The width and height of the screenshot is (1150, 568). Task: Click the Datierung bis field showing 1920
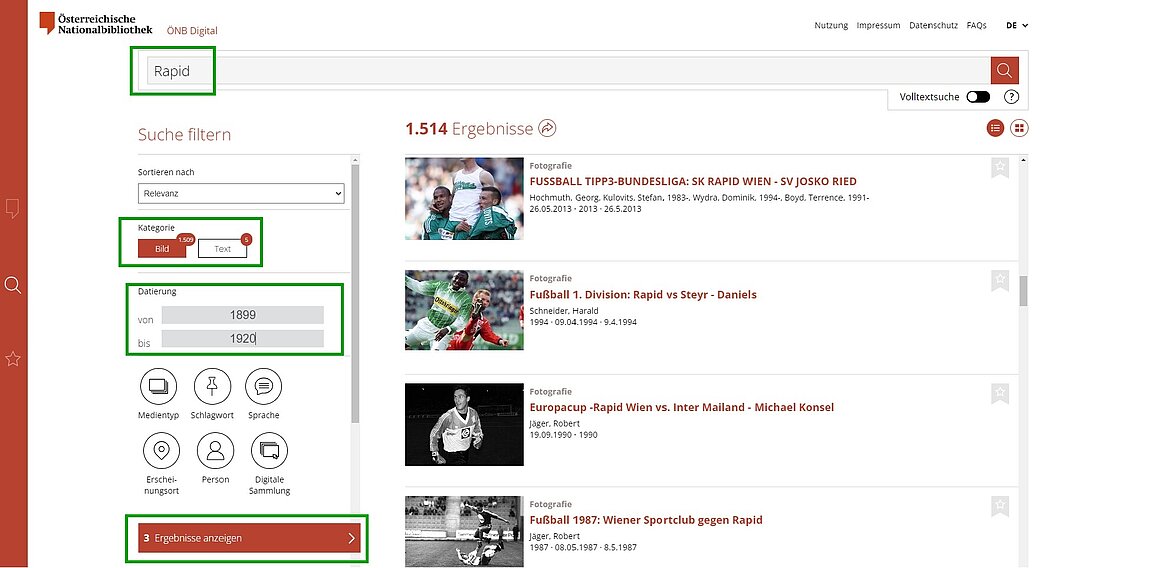tap(243, 338)
